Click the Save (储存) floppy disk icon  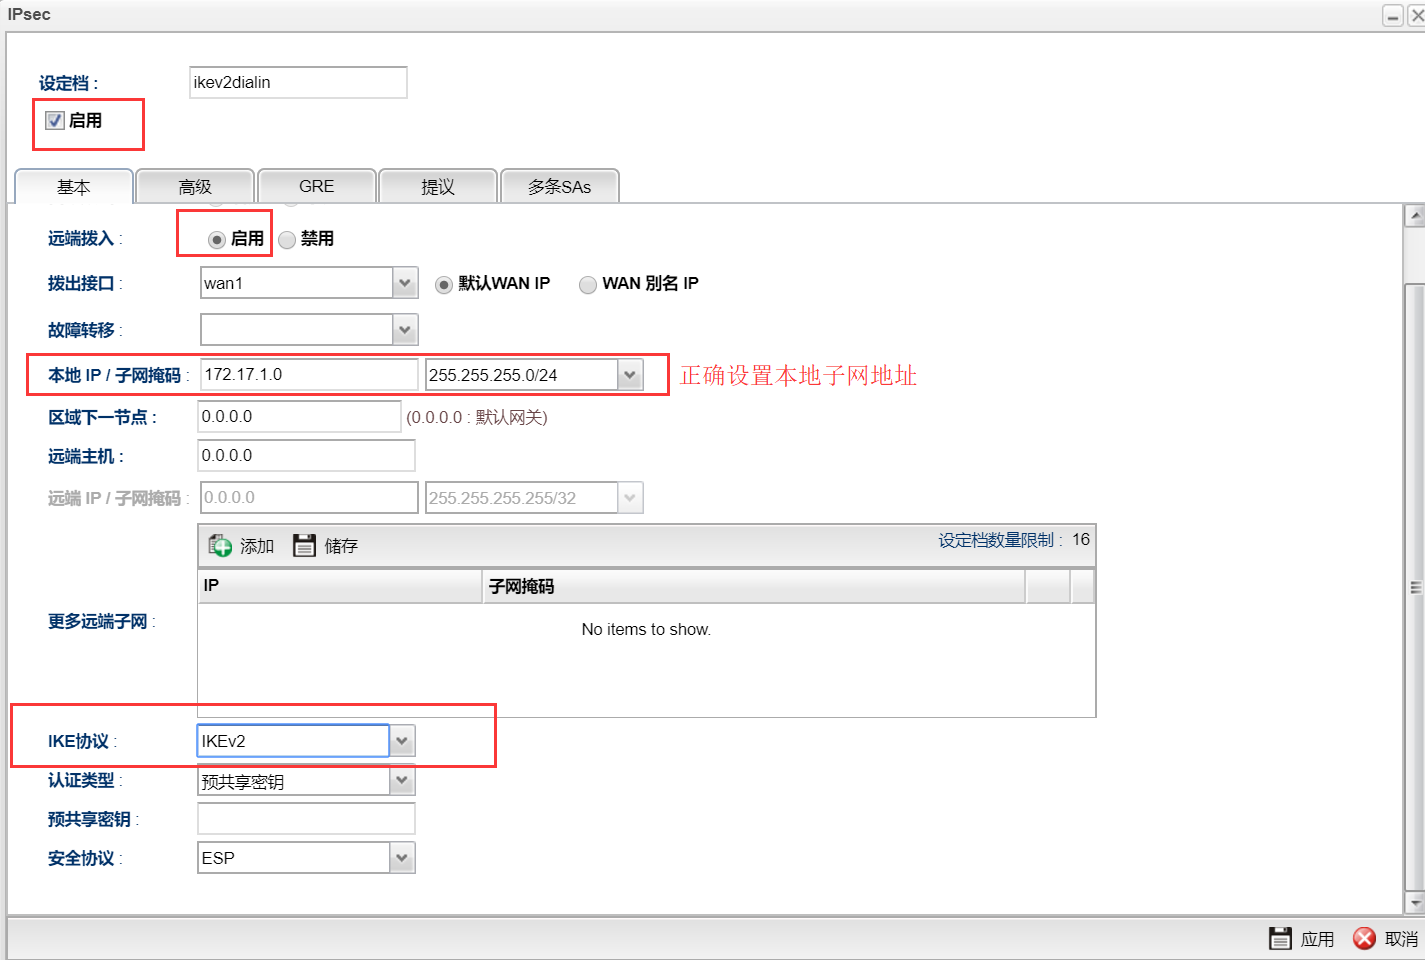coord(304,545)
